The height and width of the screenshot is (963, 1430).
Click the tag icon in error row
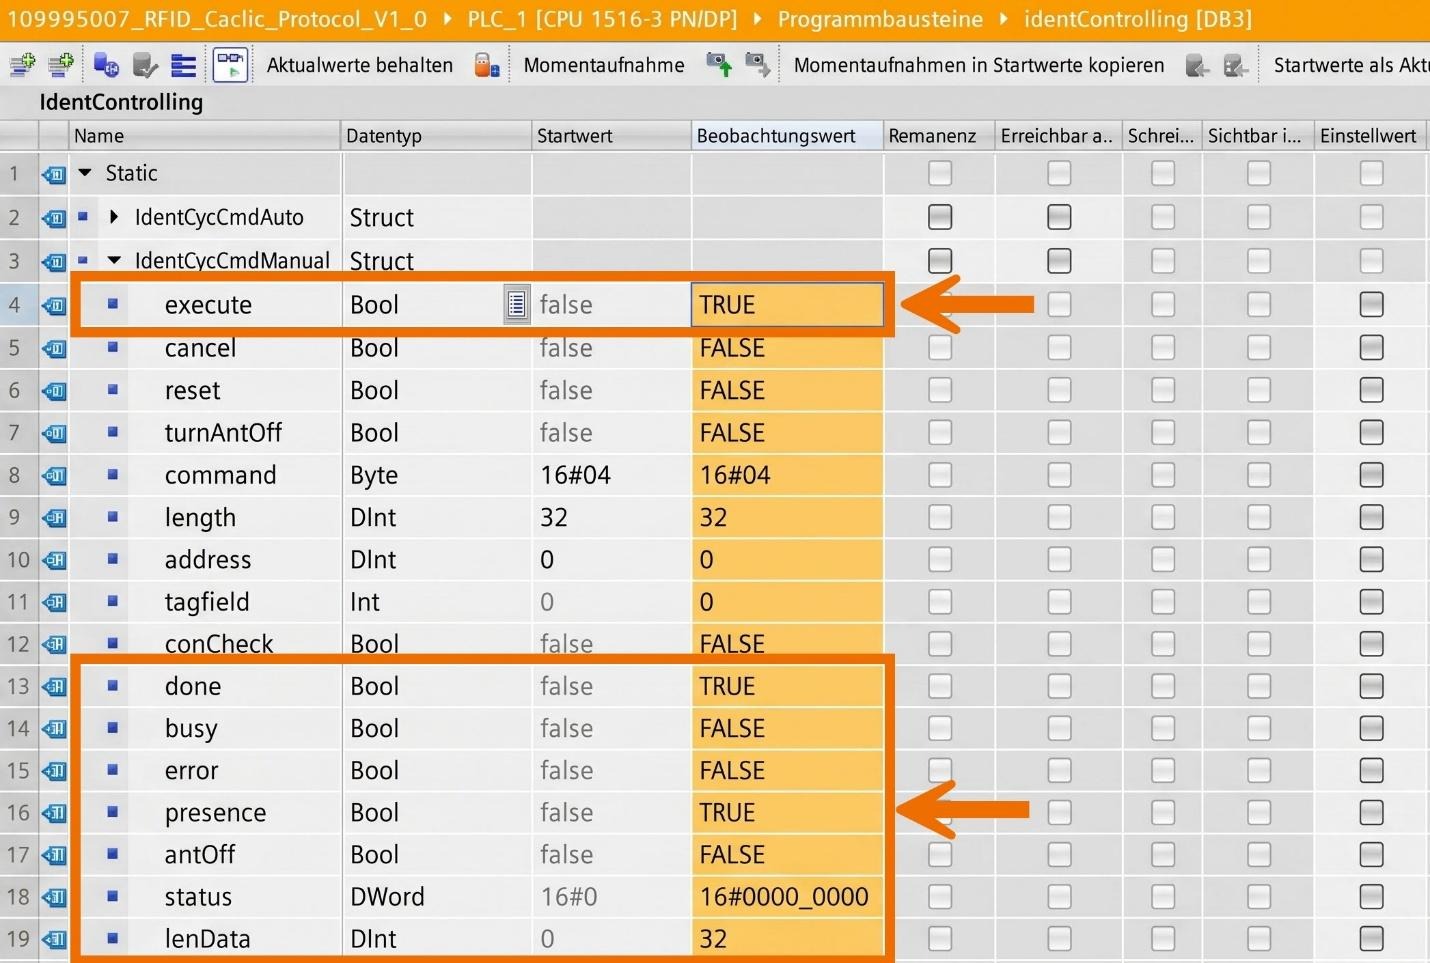tap(54, 770)
